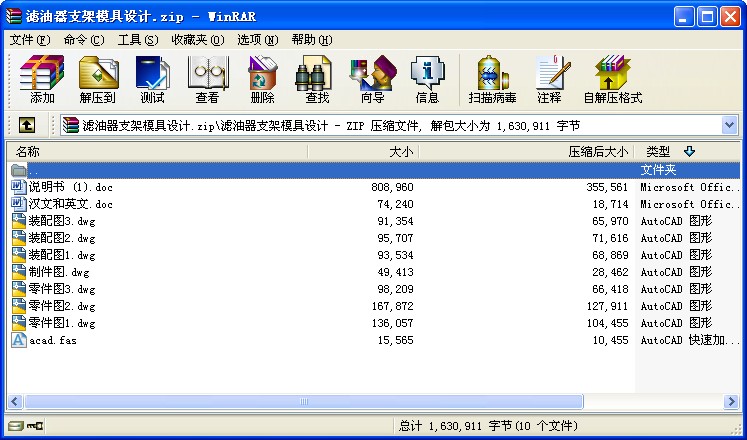Click compressed size value 104,455
747x440 pixels.
click(607, 323)
